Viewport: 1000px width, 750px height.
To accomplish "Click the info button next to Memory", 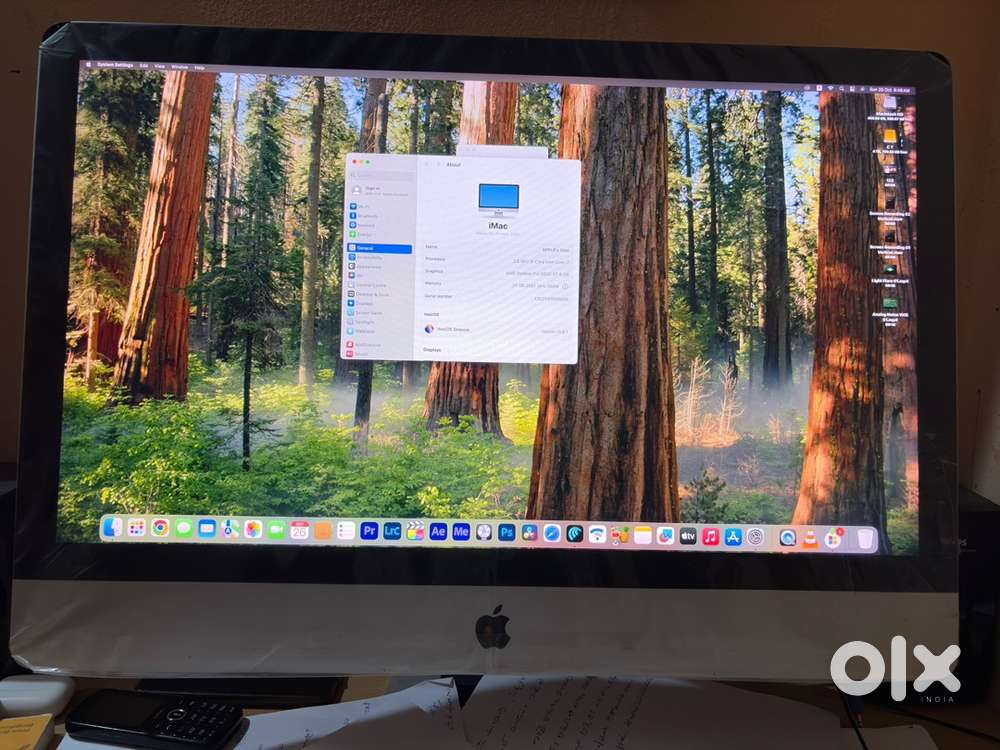I will point(567,284).
